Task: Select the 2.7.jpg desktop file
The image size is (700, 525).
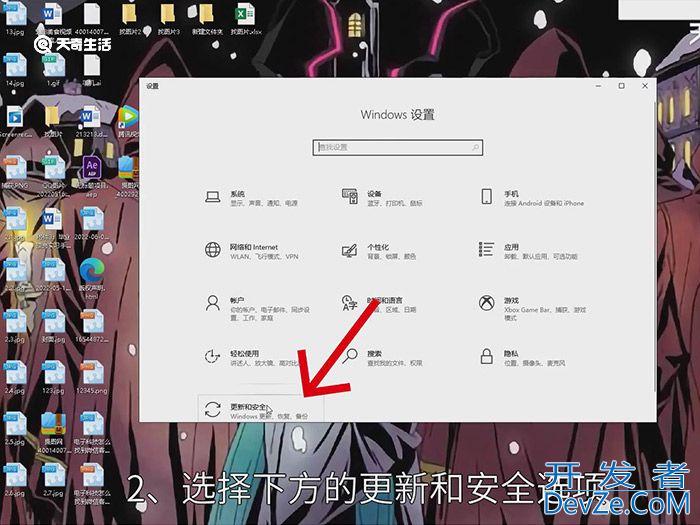Action: click(x=54, y=480)
